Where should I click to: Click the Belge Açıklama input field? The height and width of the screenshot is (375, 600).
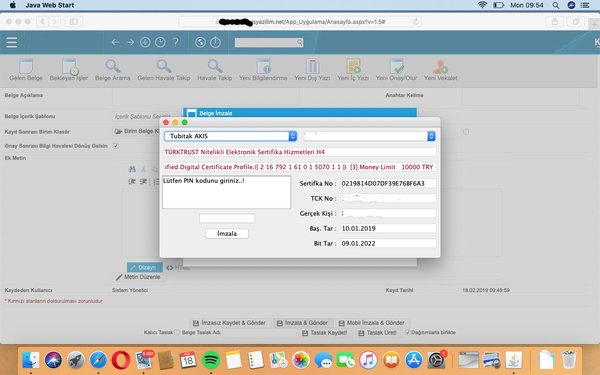click(x=207, y=96)
